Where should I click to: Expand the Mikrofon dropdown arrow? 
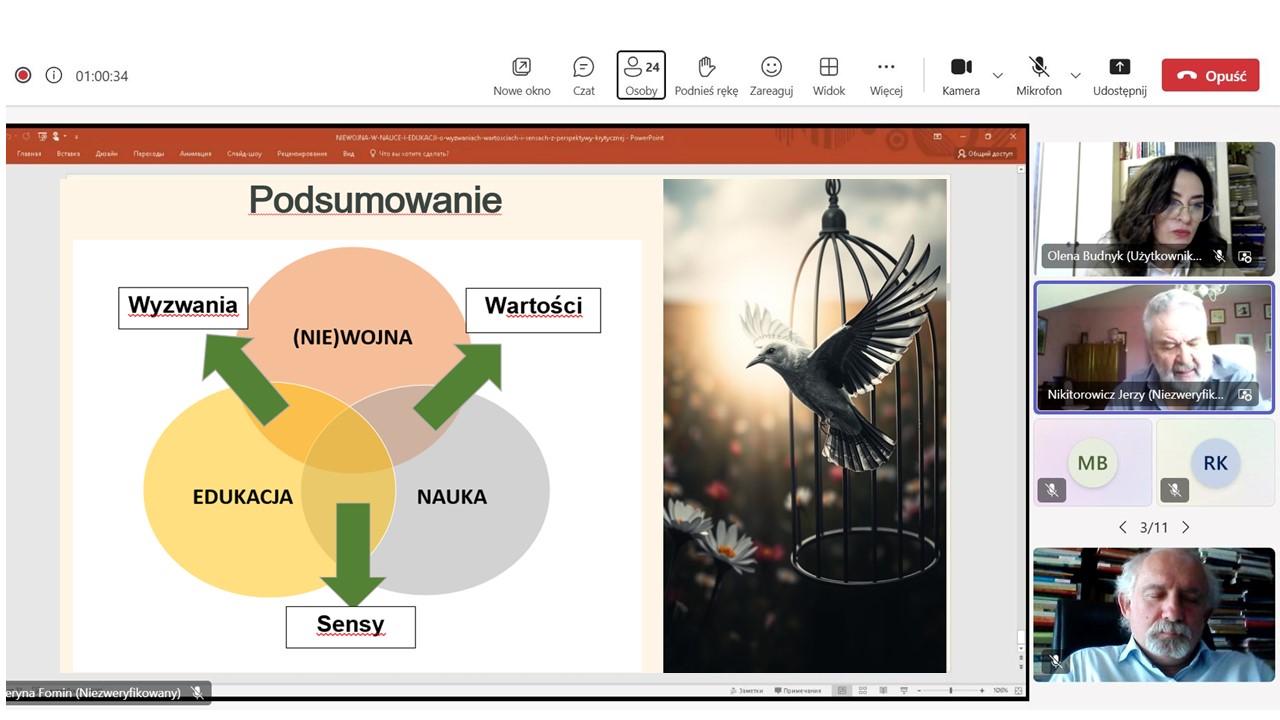pyautogui.click(x=1075, y=76)
